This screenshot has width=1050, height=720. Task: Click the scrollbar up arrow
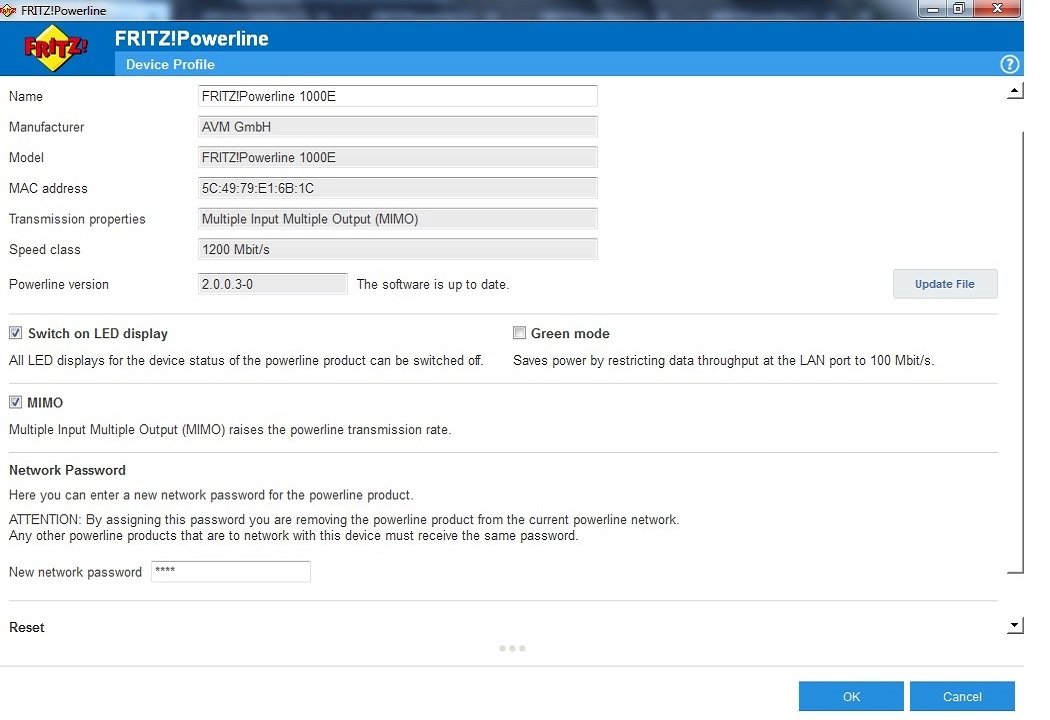[x=1015, y=91]
